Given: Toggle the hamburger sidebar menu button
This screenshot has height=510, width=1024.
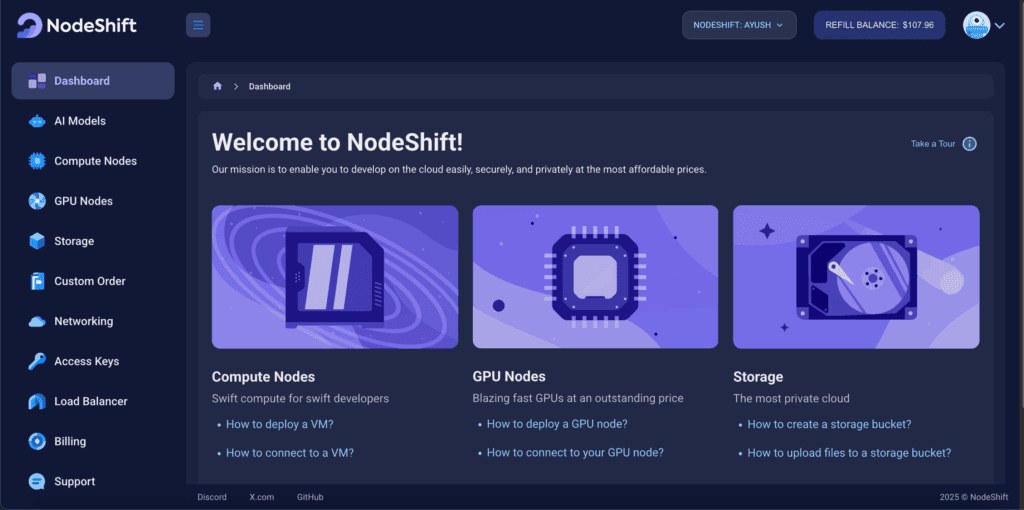Looking at the screenshot, I should pos(198,25).
